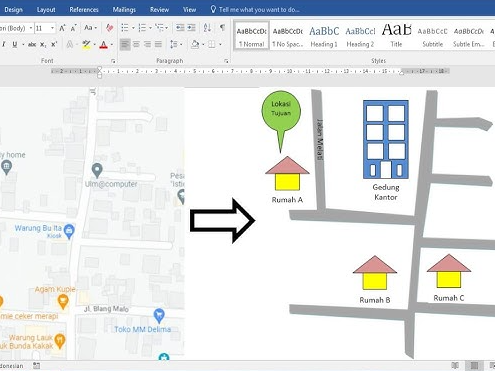495x371 pixels.
Task: Open text highlight color dropdown arrow
Action: point(95,44)
